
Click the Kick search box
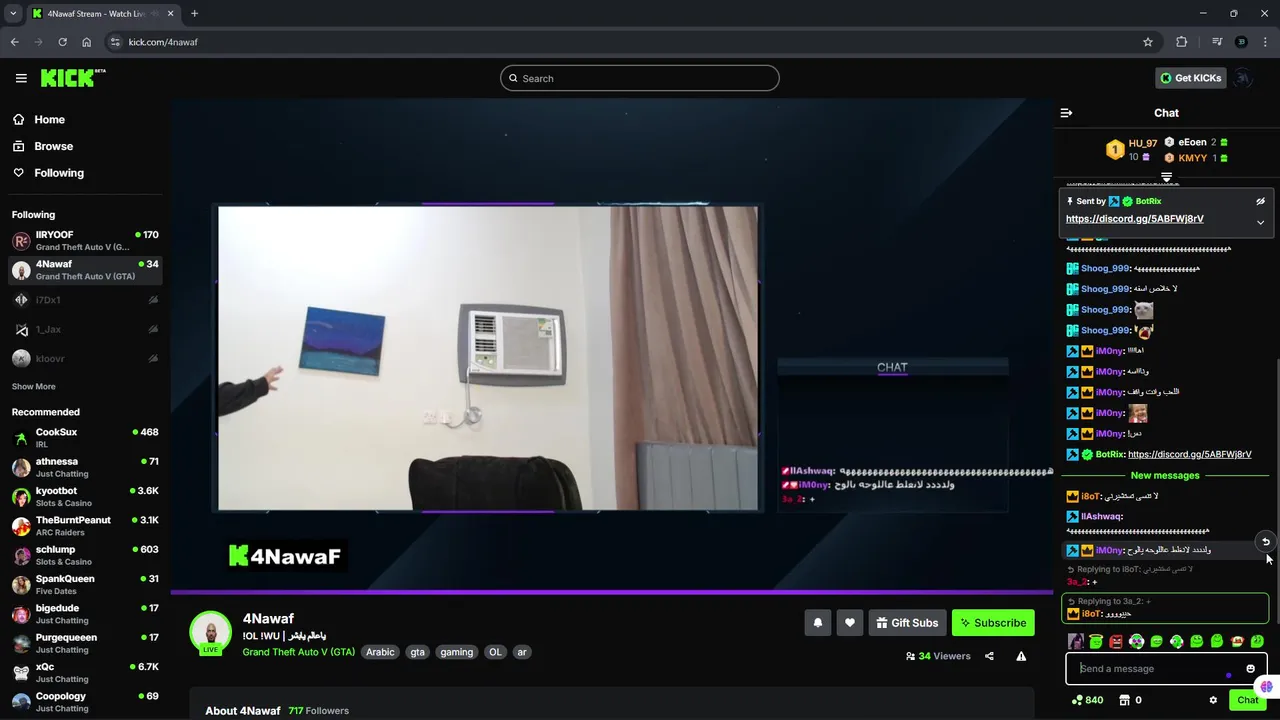[640, 78]
